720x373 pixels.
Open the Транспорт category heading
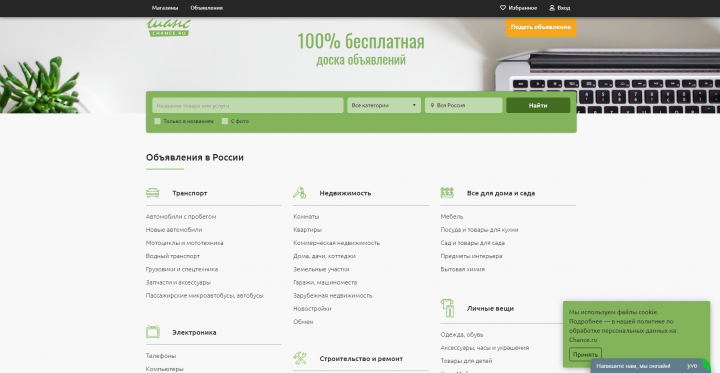190,193
